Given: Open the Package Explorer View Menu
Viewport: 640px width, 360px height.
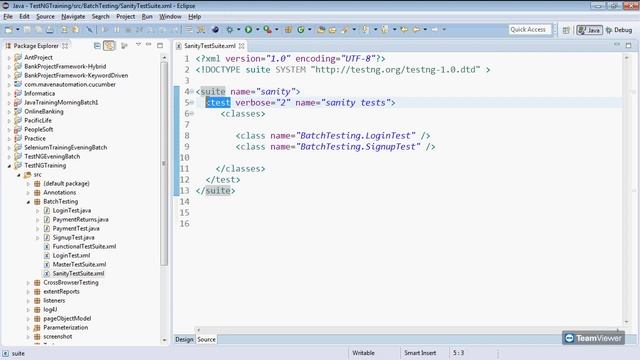Looking at the screenshot, I should point(138,44).
